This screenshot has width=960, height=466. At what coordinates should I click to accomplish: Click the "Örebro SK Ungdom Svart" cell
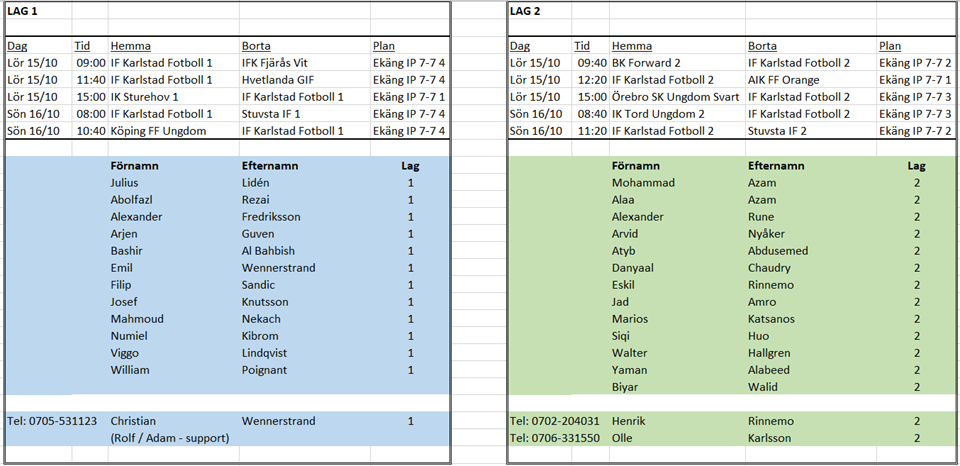(x=675, y=97)
